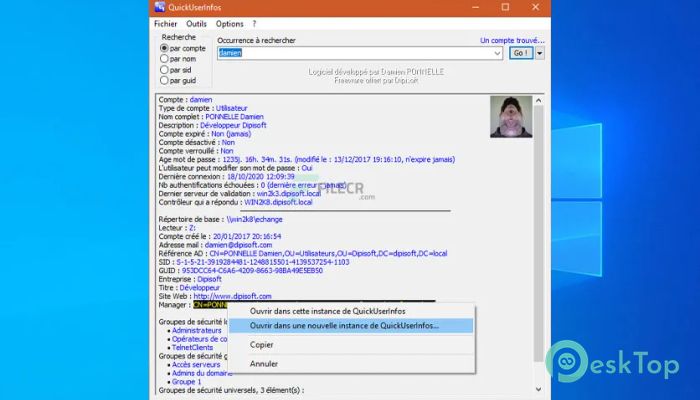The width and height of the screenshot is (700, 400).
Task: Open the Options menu
Action: pyautogui.click(x=229, y=24)
